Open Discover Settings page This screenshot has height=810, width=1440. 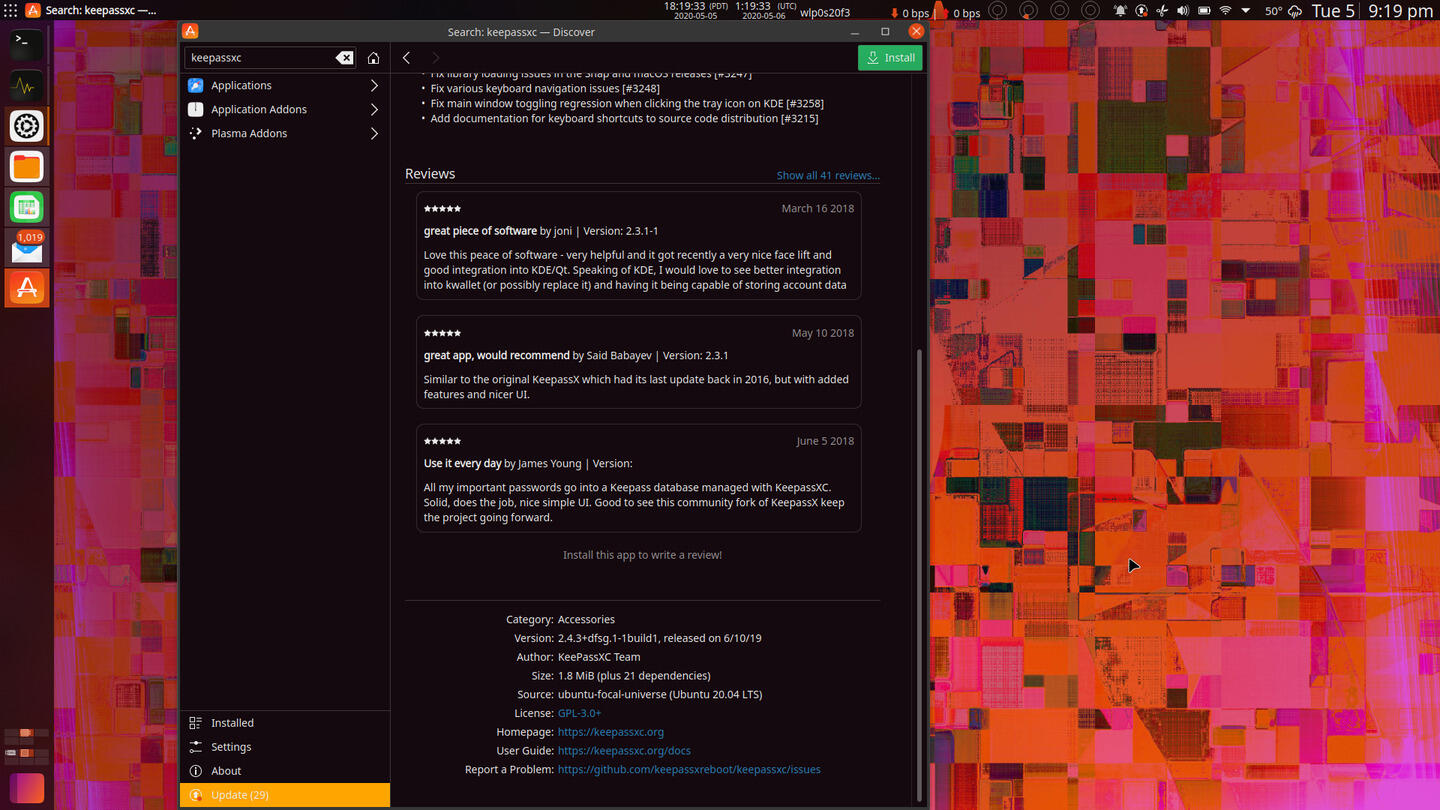pos(284,747)
